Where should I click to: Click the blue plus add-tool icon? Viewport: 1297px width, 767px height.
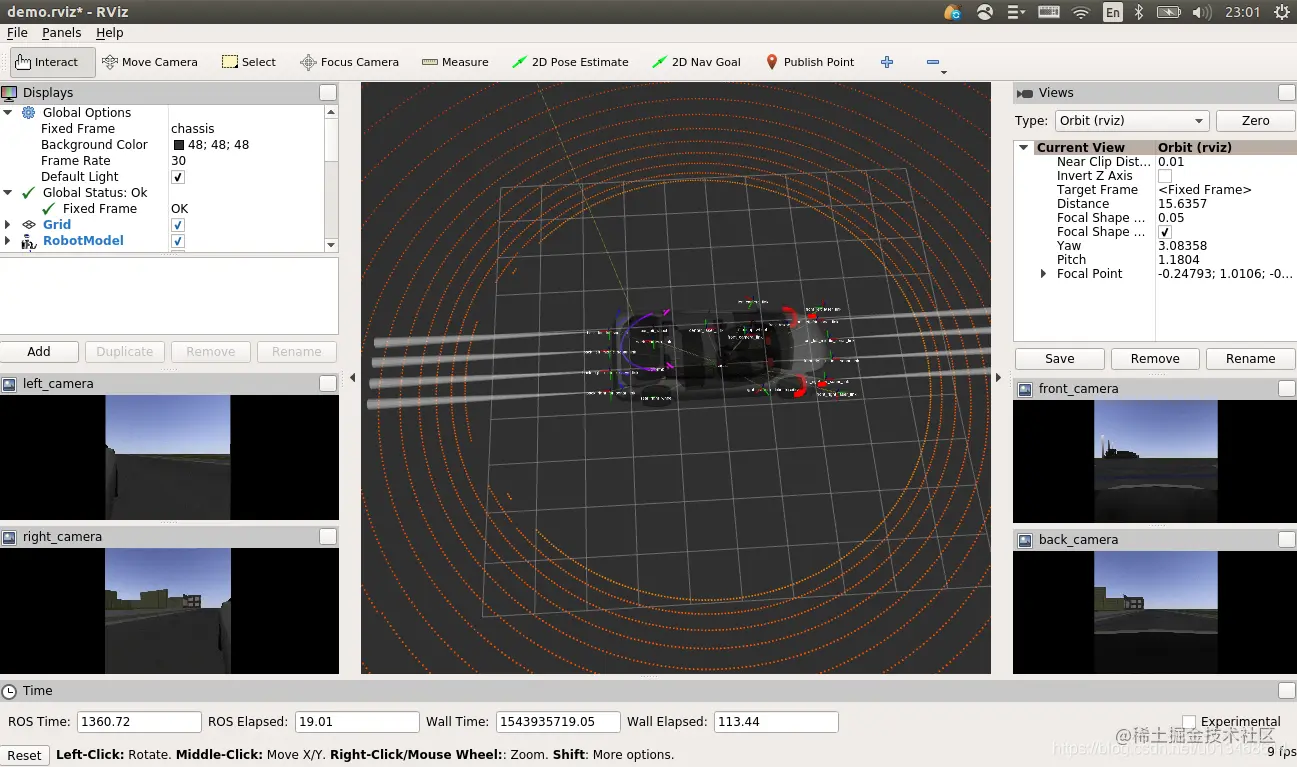(887, 62)
